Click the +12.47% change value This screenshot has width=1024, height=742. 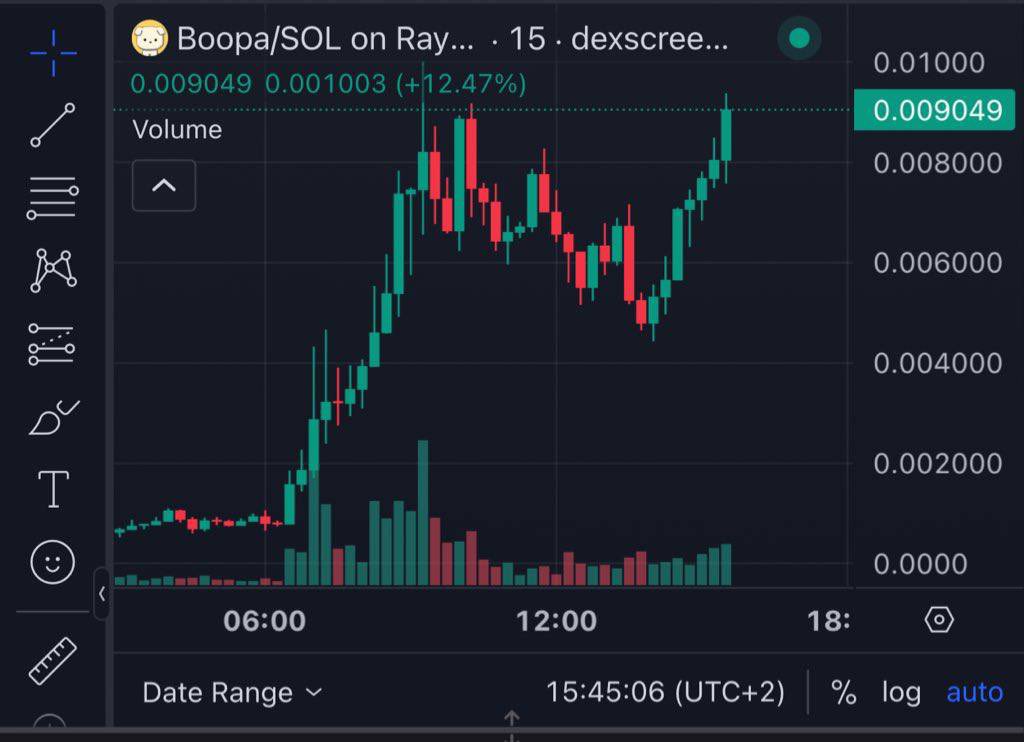[460, 84]
